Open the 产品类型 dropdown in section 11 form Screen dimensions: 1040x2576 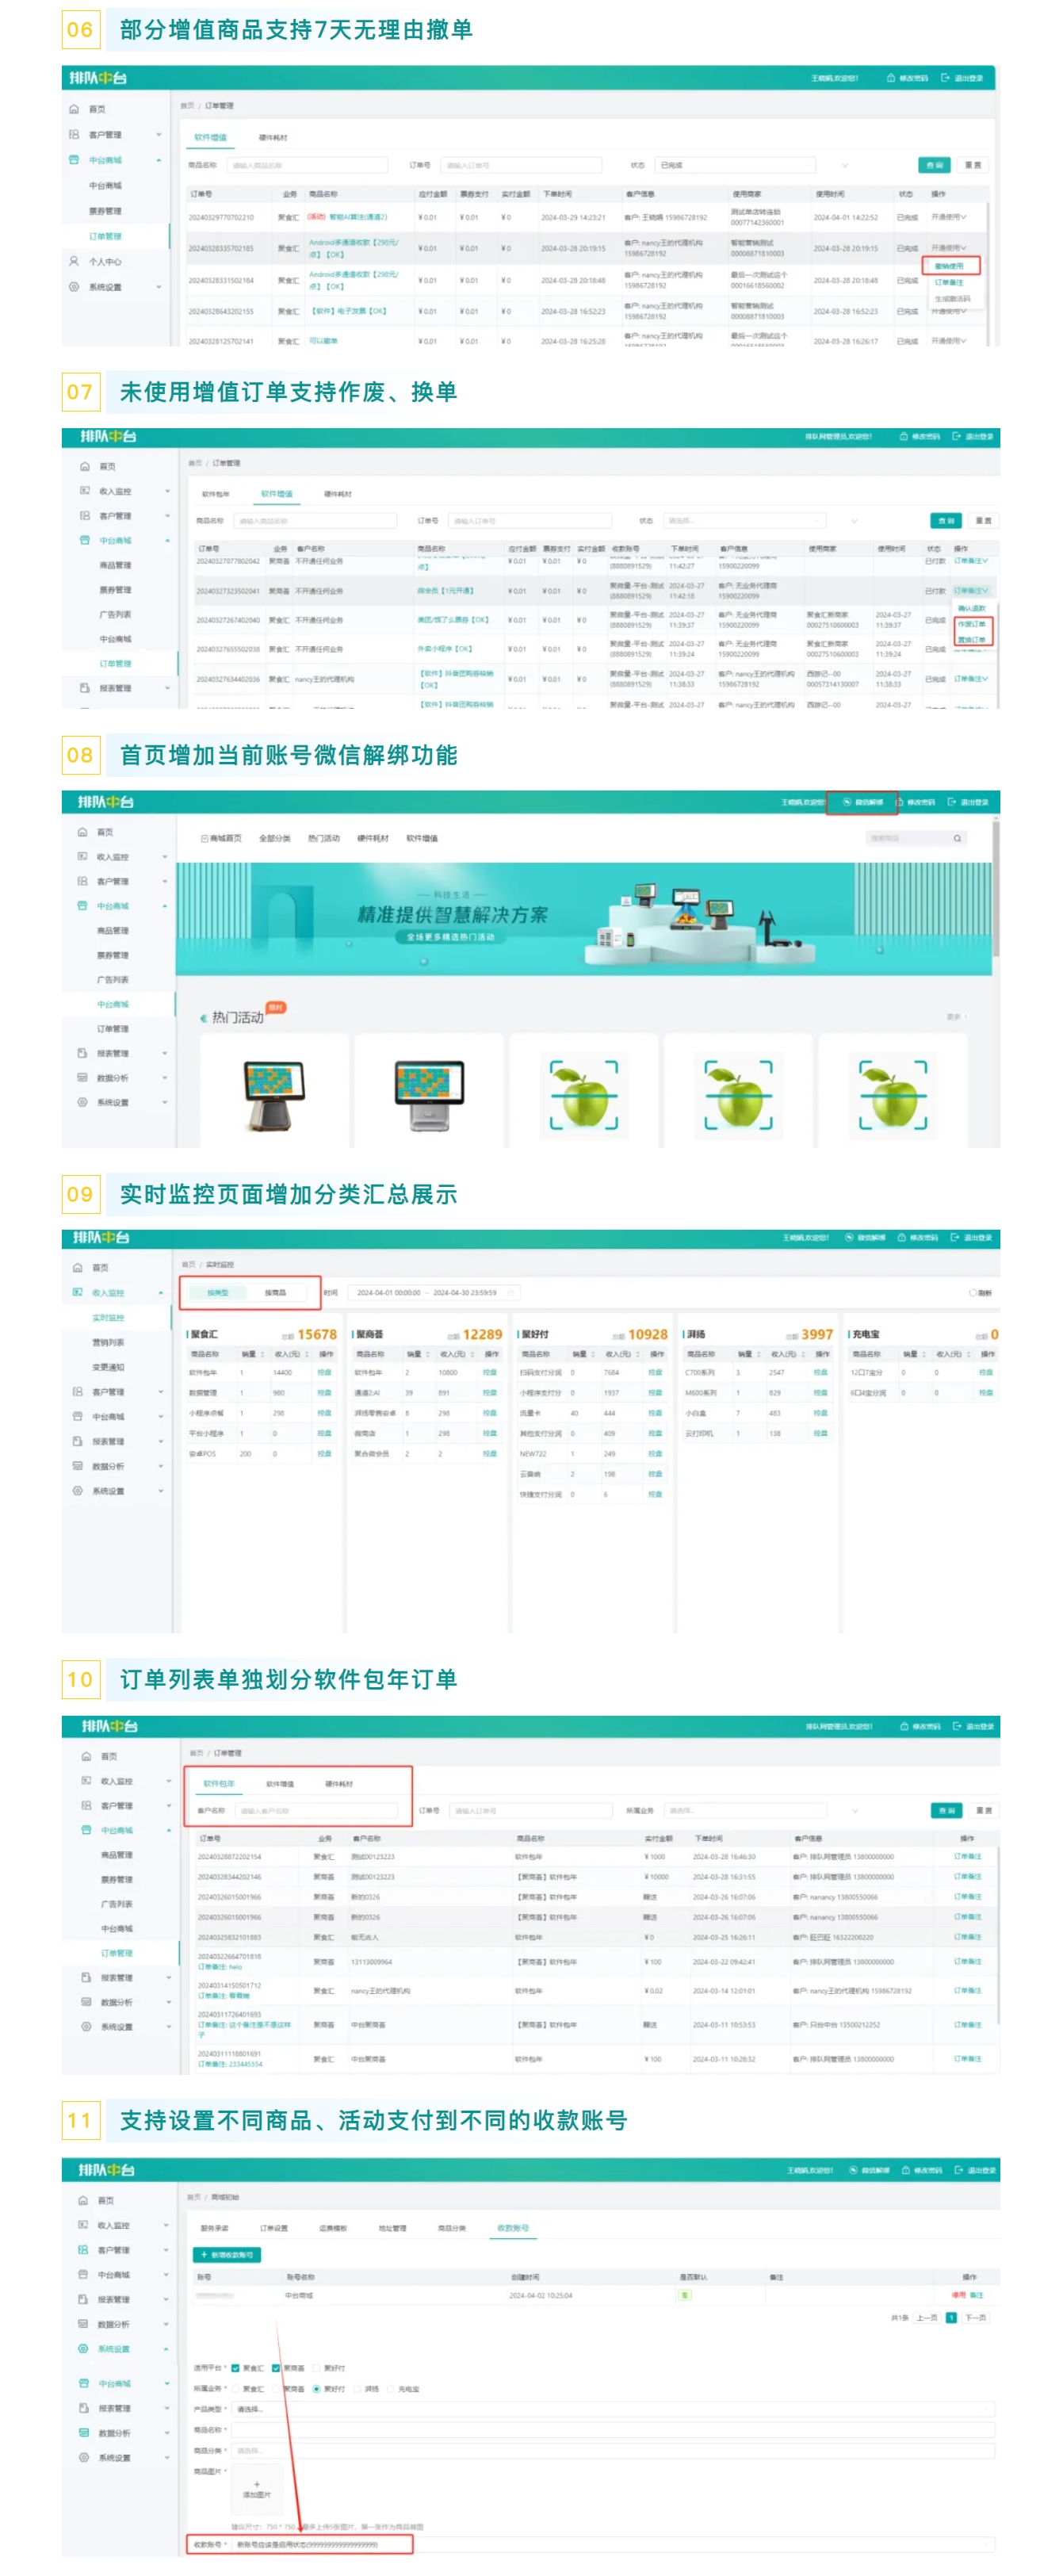click(x=613, y=2409)
